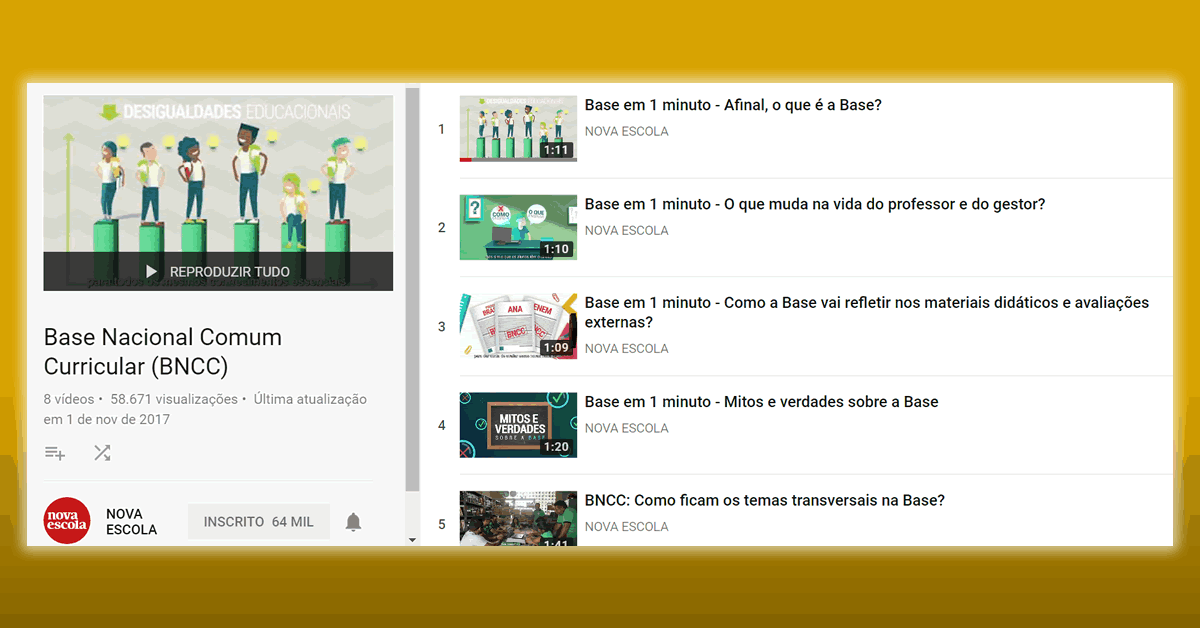The height and width of the screenshot is (628, 1200).
Task: Click the sidebar vertical scrollbar thumb
Action: (x=412, y=290)
